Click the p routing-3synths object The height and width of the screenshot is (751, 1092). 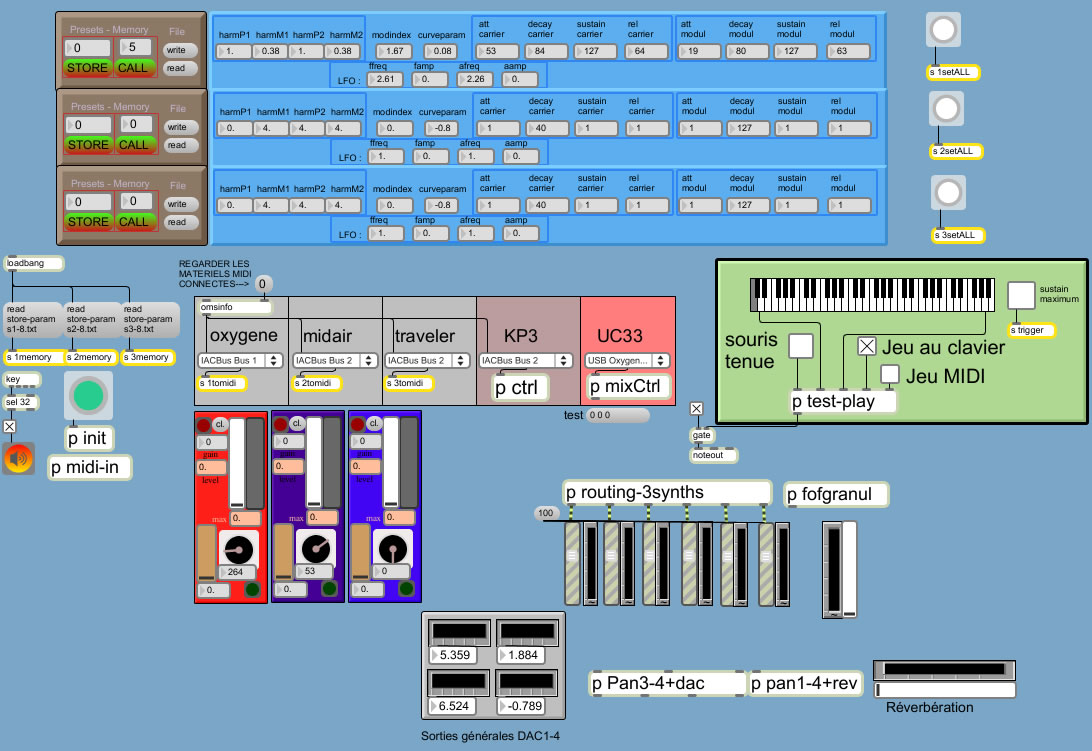[667, 493]
